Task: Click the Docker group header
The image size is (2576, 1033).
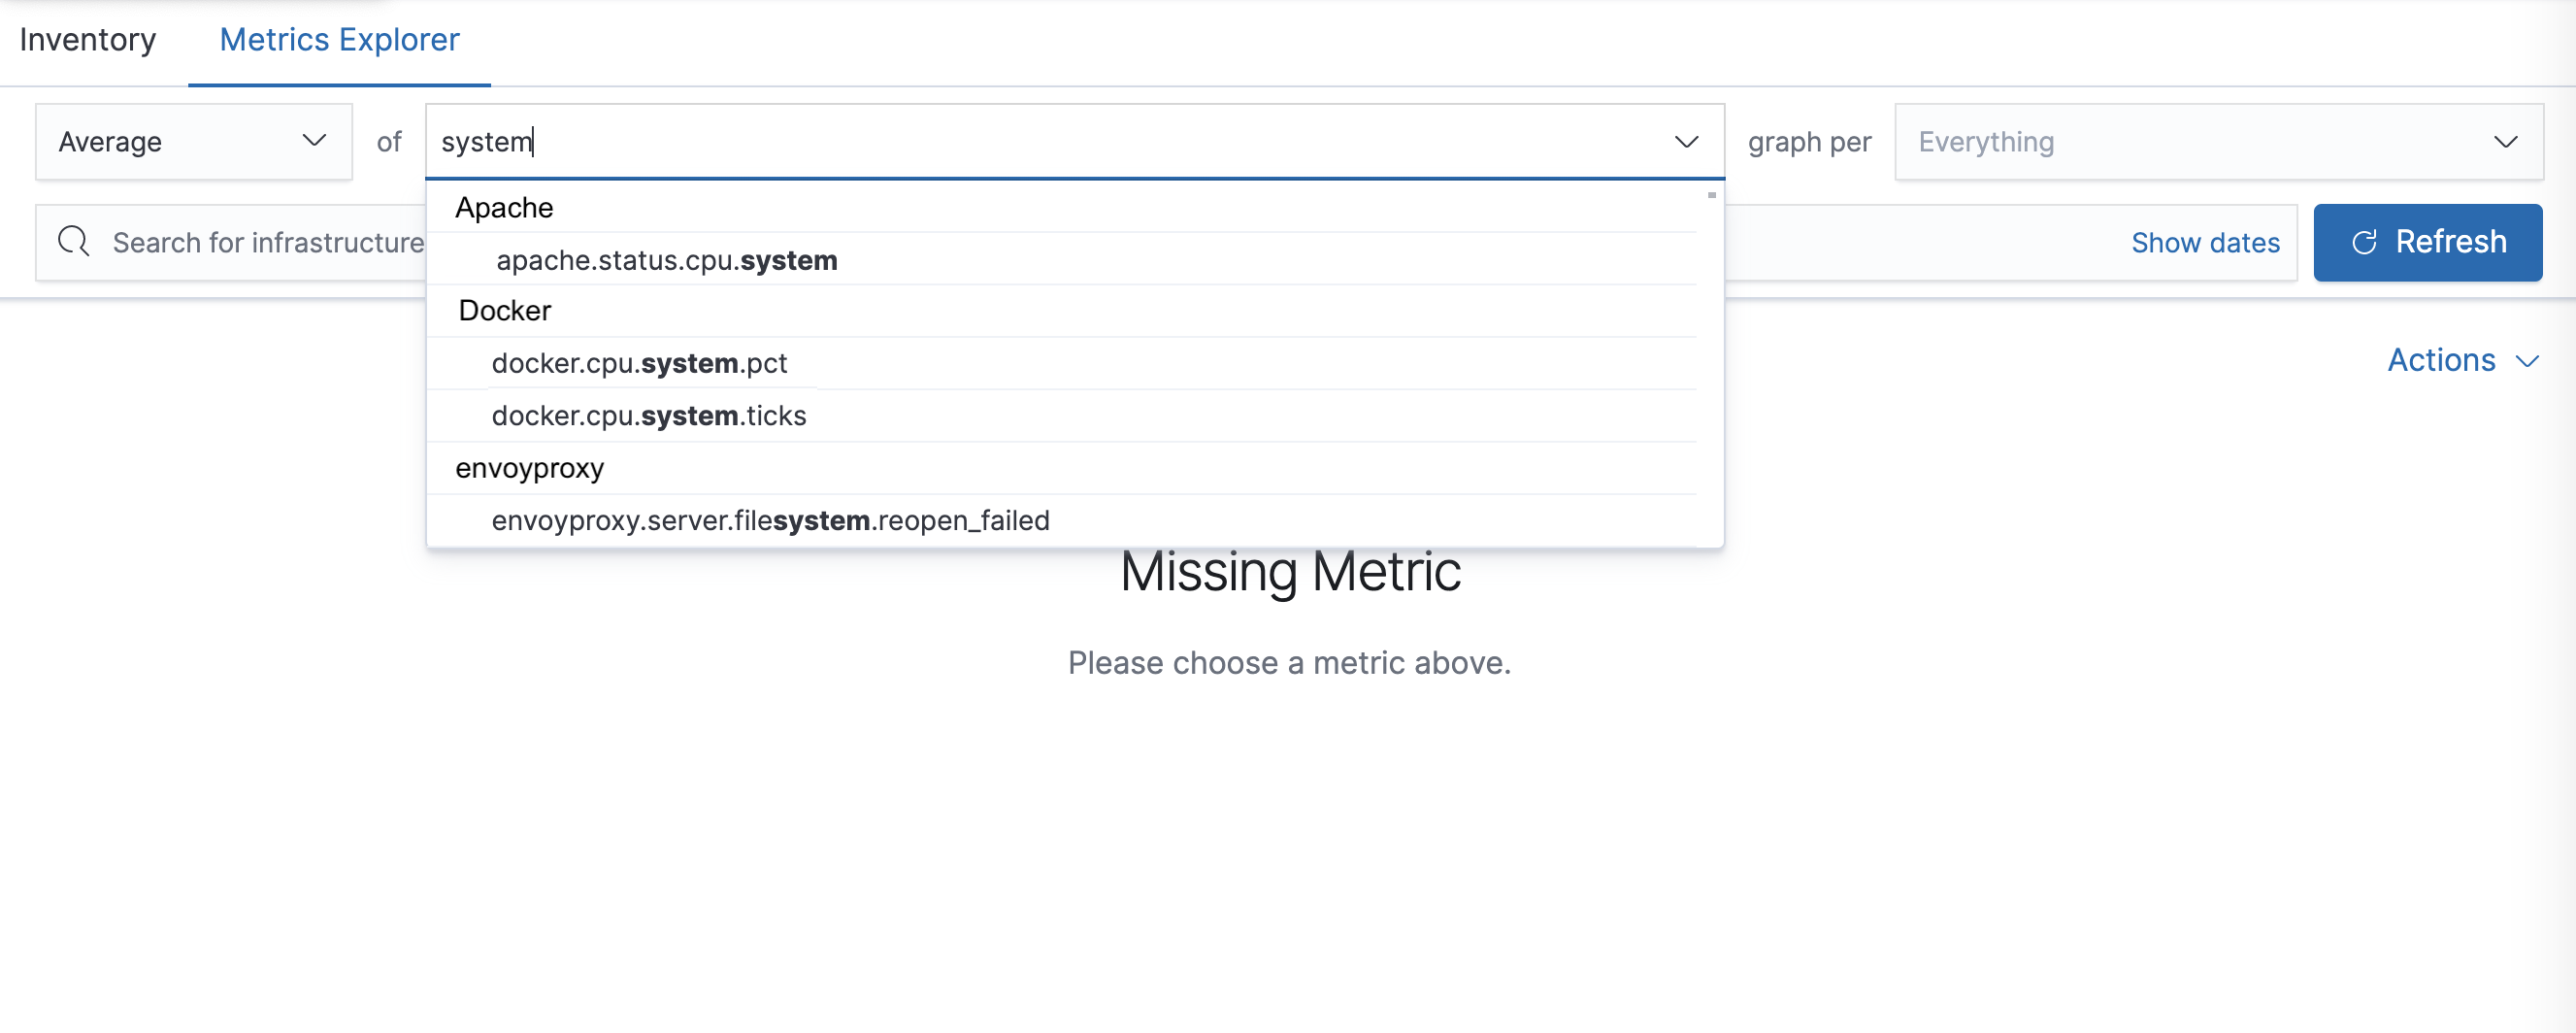Action: click(504, 310)
